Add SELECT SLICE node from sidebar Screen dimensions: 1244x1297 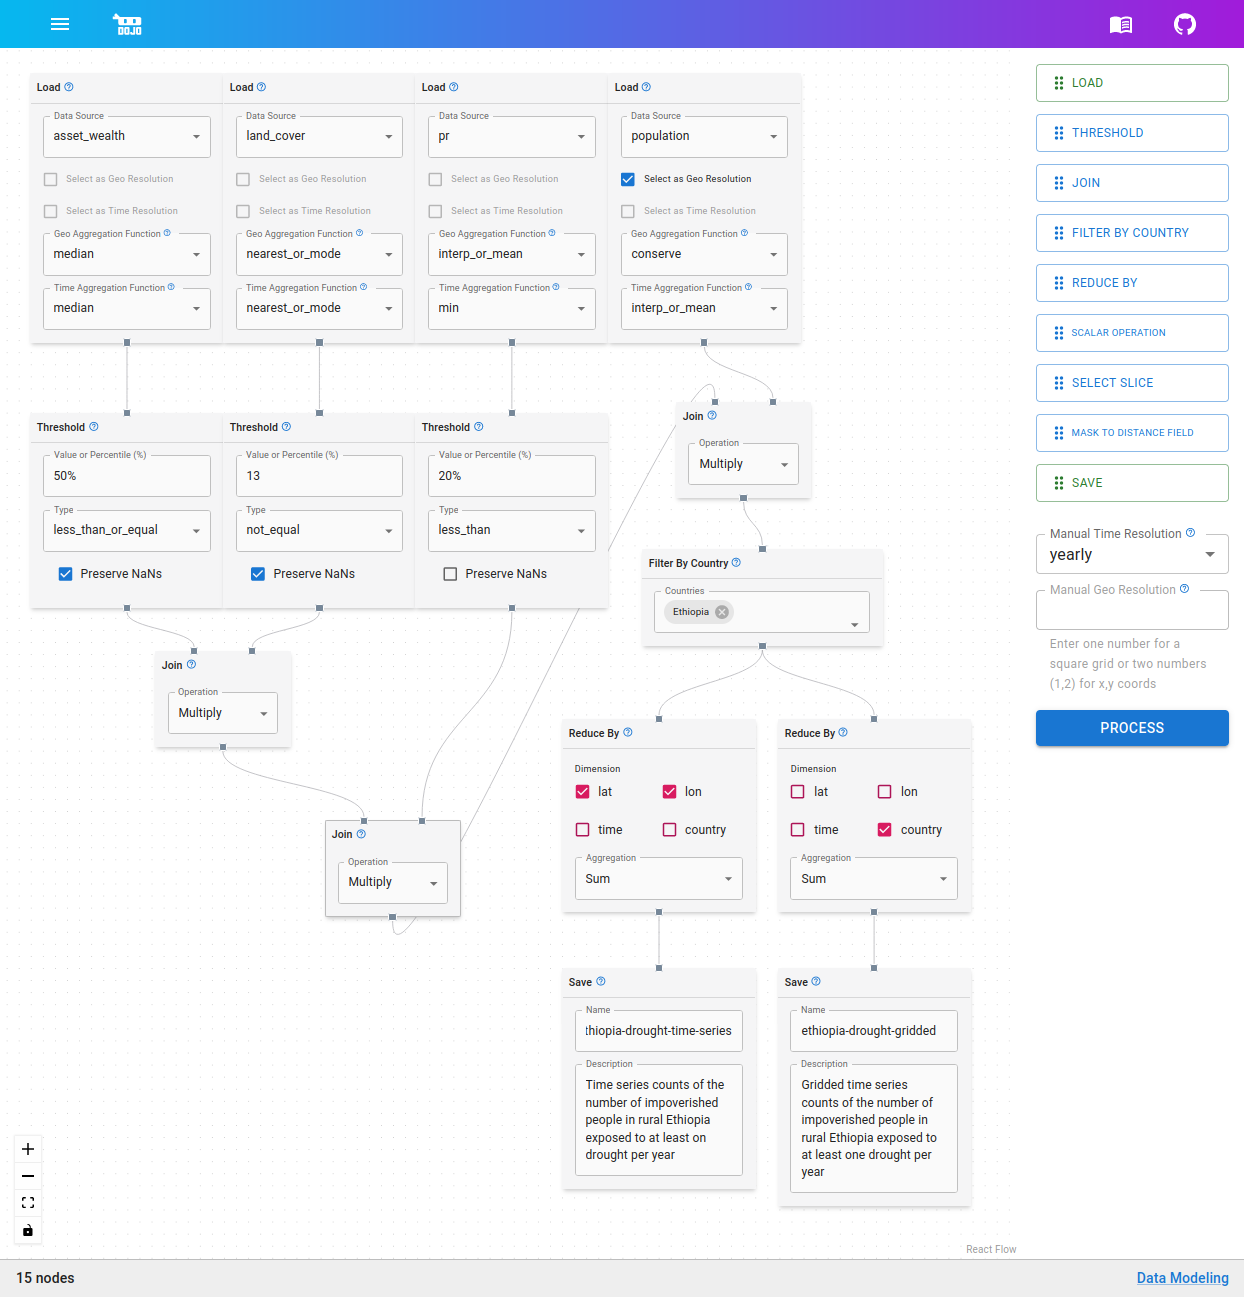1132,383
